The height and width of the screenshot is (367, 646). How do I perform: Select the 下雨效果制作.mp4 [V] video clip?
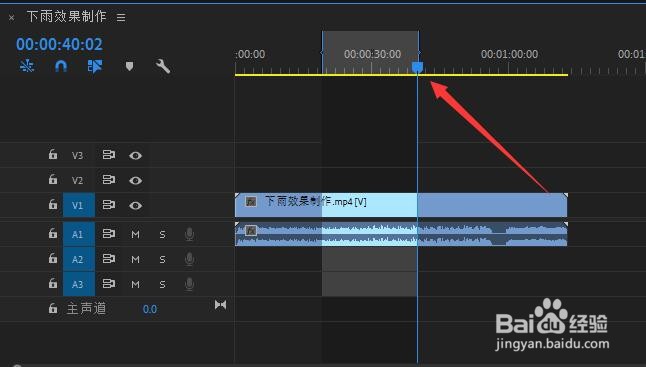pyautogui.click(x=401, y=205)
